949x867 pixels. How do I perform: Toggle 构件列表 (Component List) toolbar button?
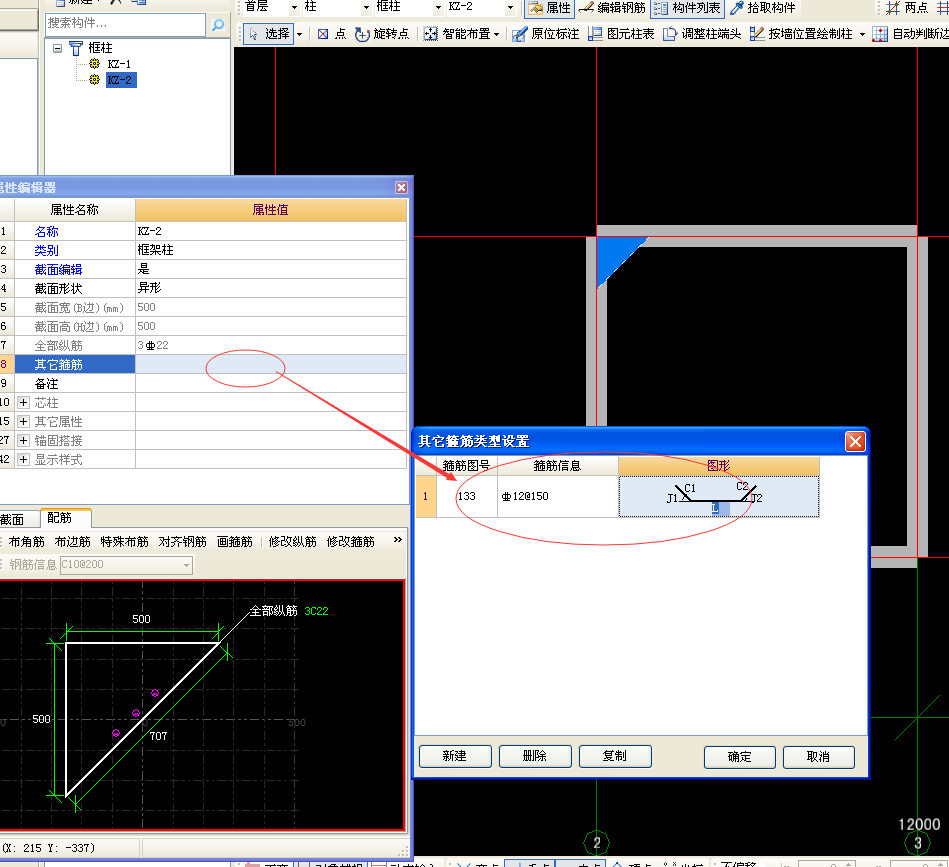click(x=688, y=8)
